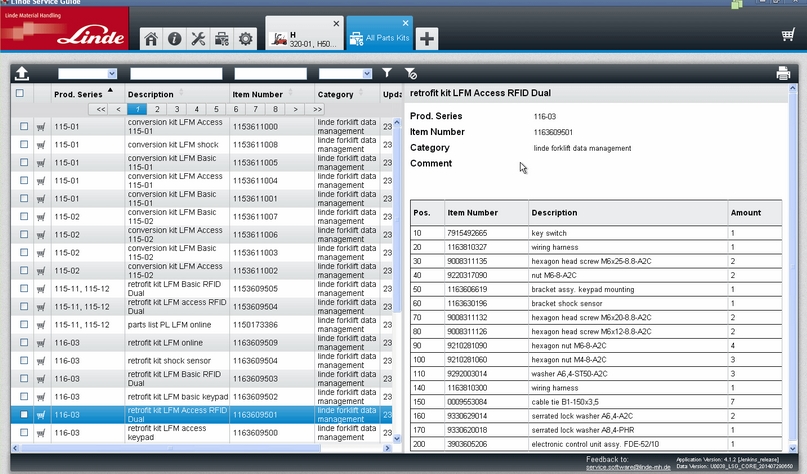Add item 1153609505 to cart
Screen dimensions: 807x474
tap(41, 289)
